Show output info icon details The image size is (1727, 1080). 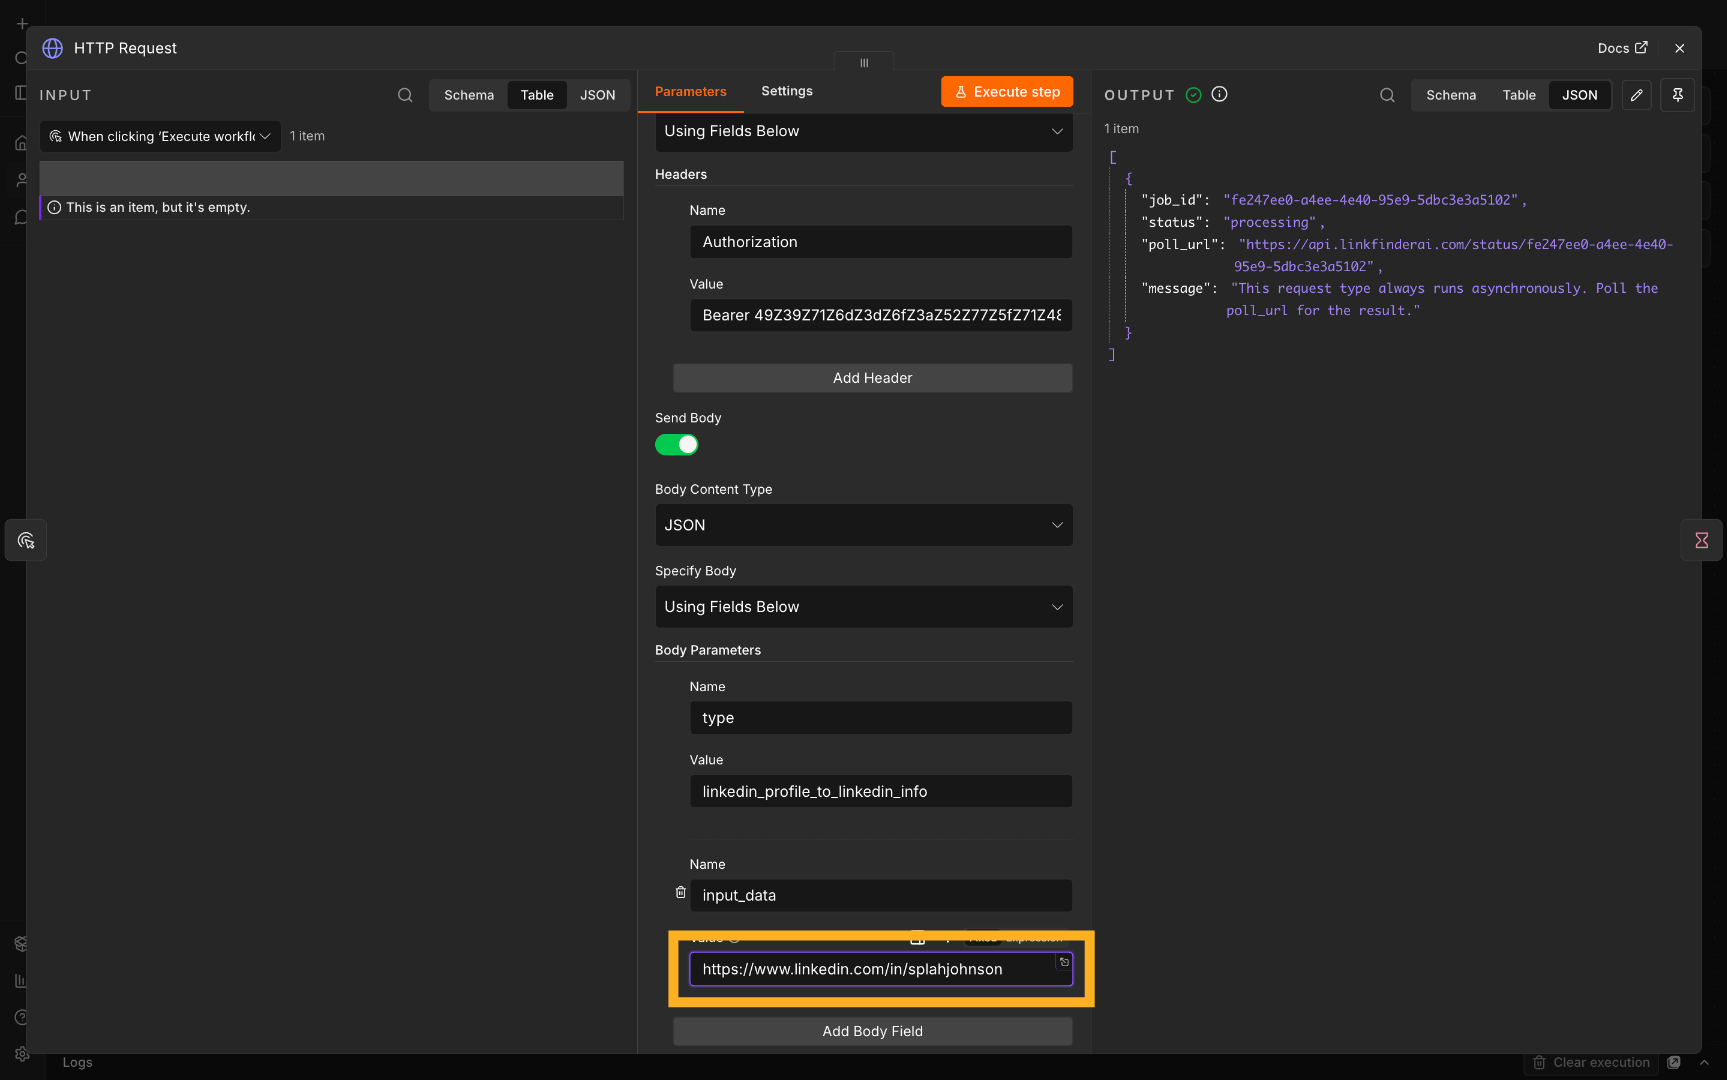[1219, 94]
